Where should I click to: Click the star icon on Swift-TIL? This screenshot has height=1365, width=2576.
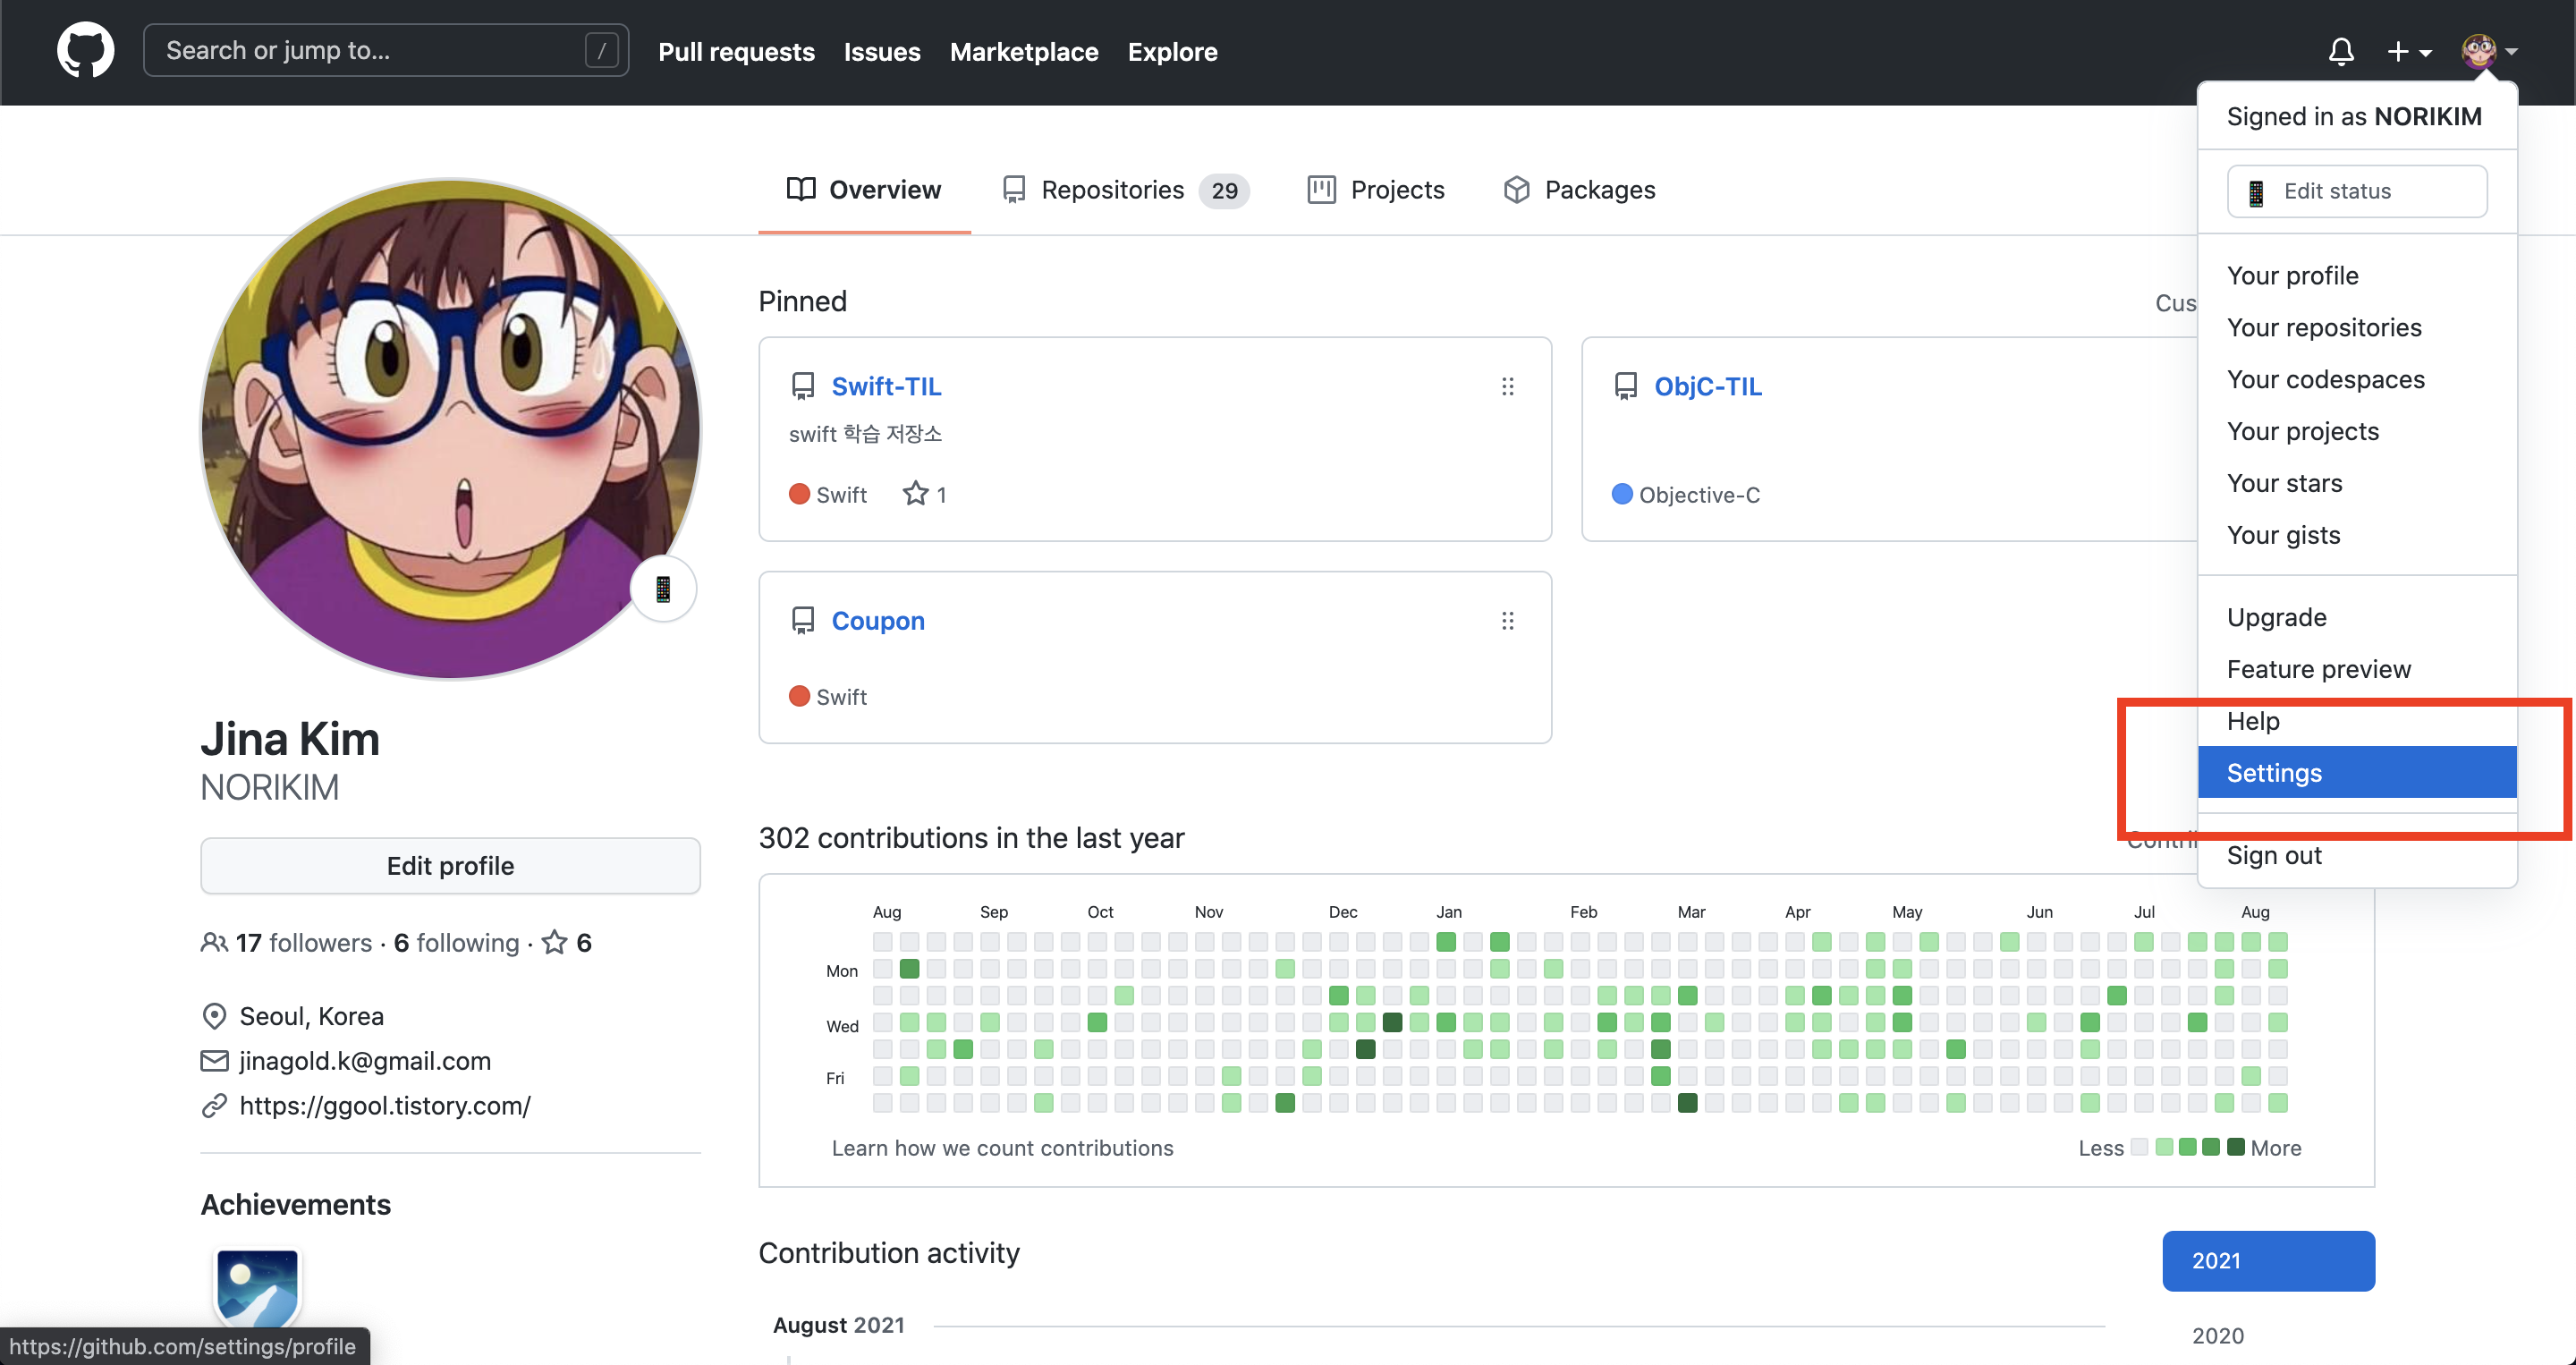click(915, 494)
